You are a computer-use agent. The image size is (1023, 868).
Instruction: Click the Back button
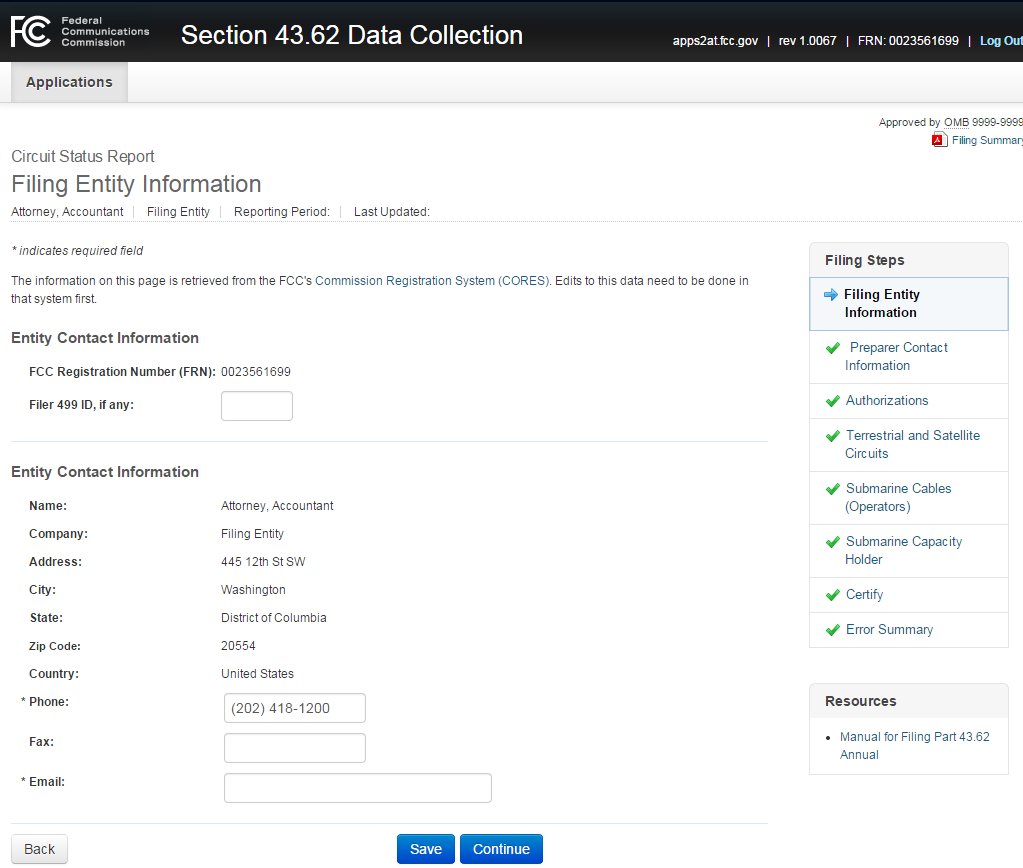tap(39, 849)
